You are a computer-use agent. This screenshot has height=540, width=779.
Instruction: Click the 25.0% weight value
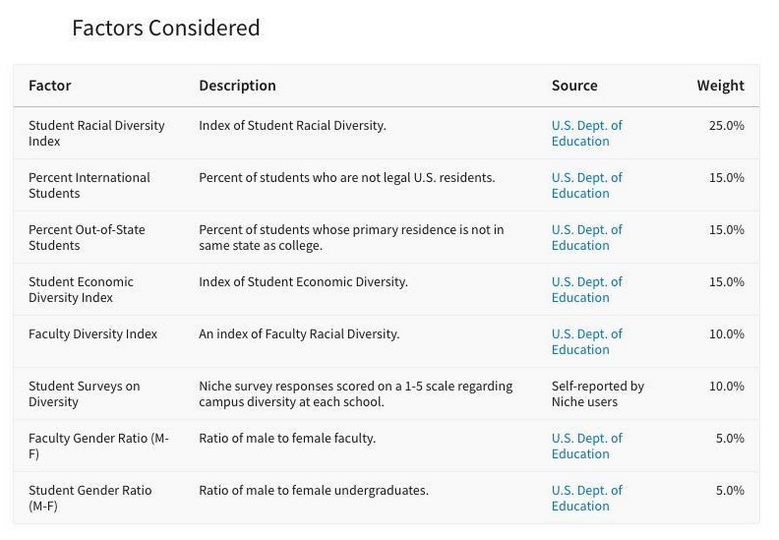click(x=726, y=125)
